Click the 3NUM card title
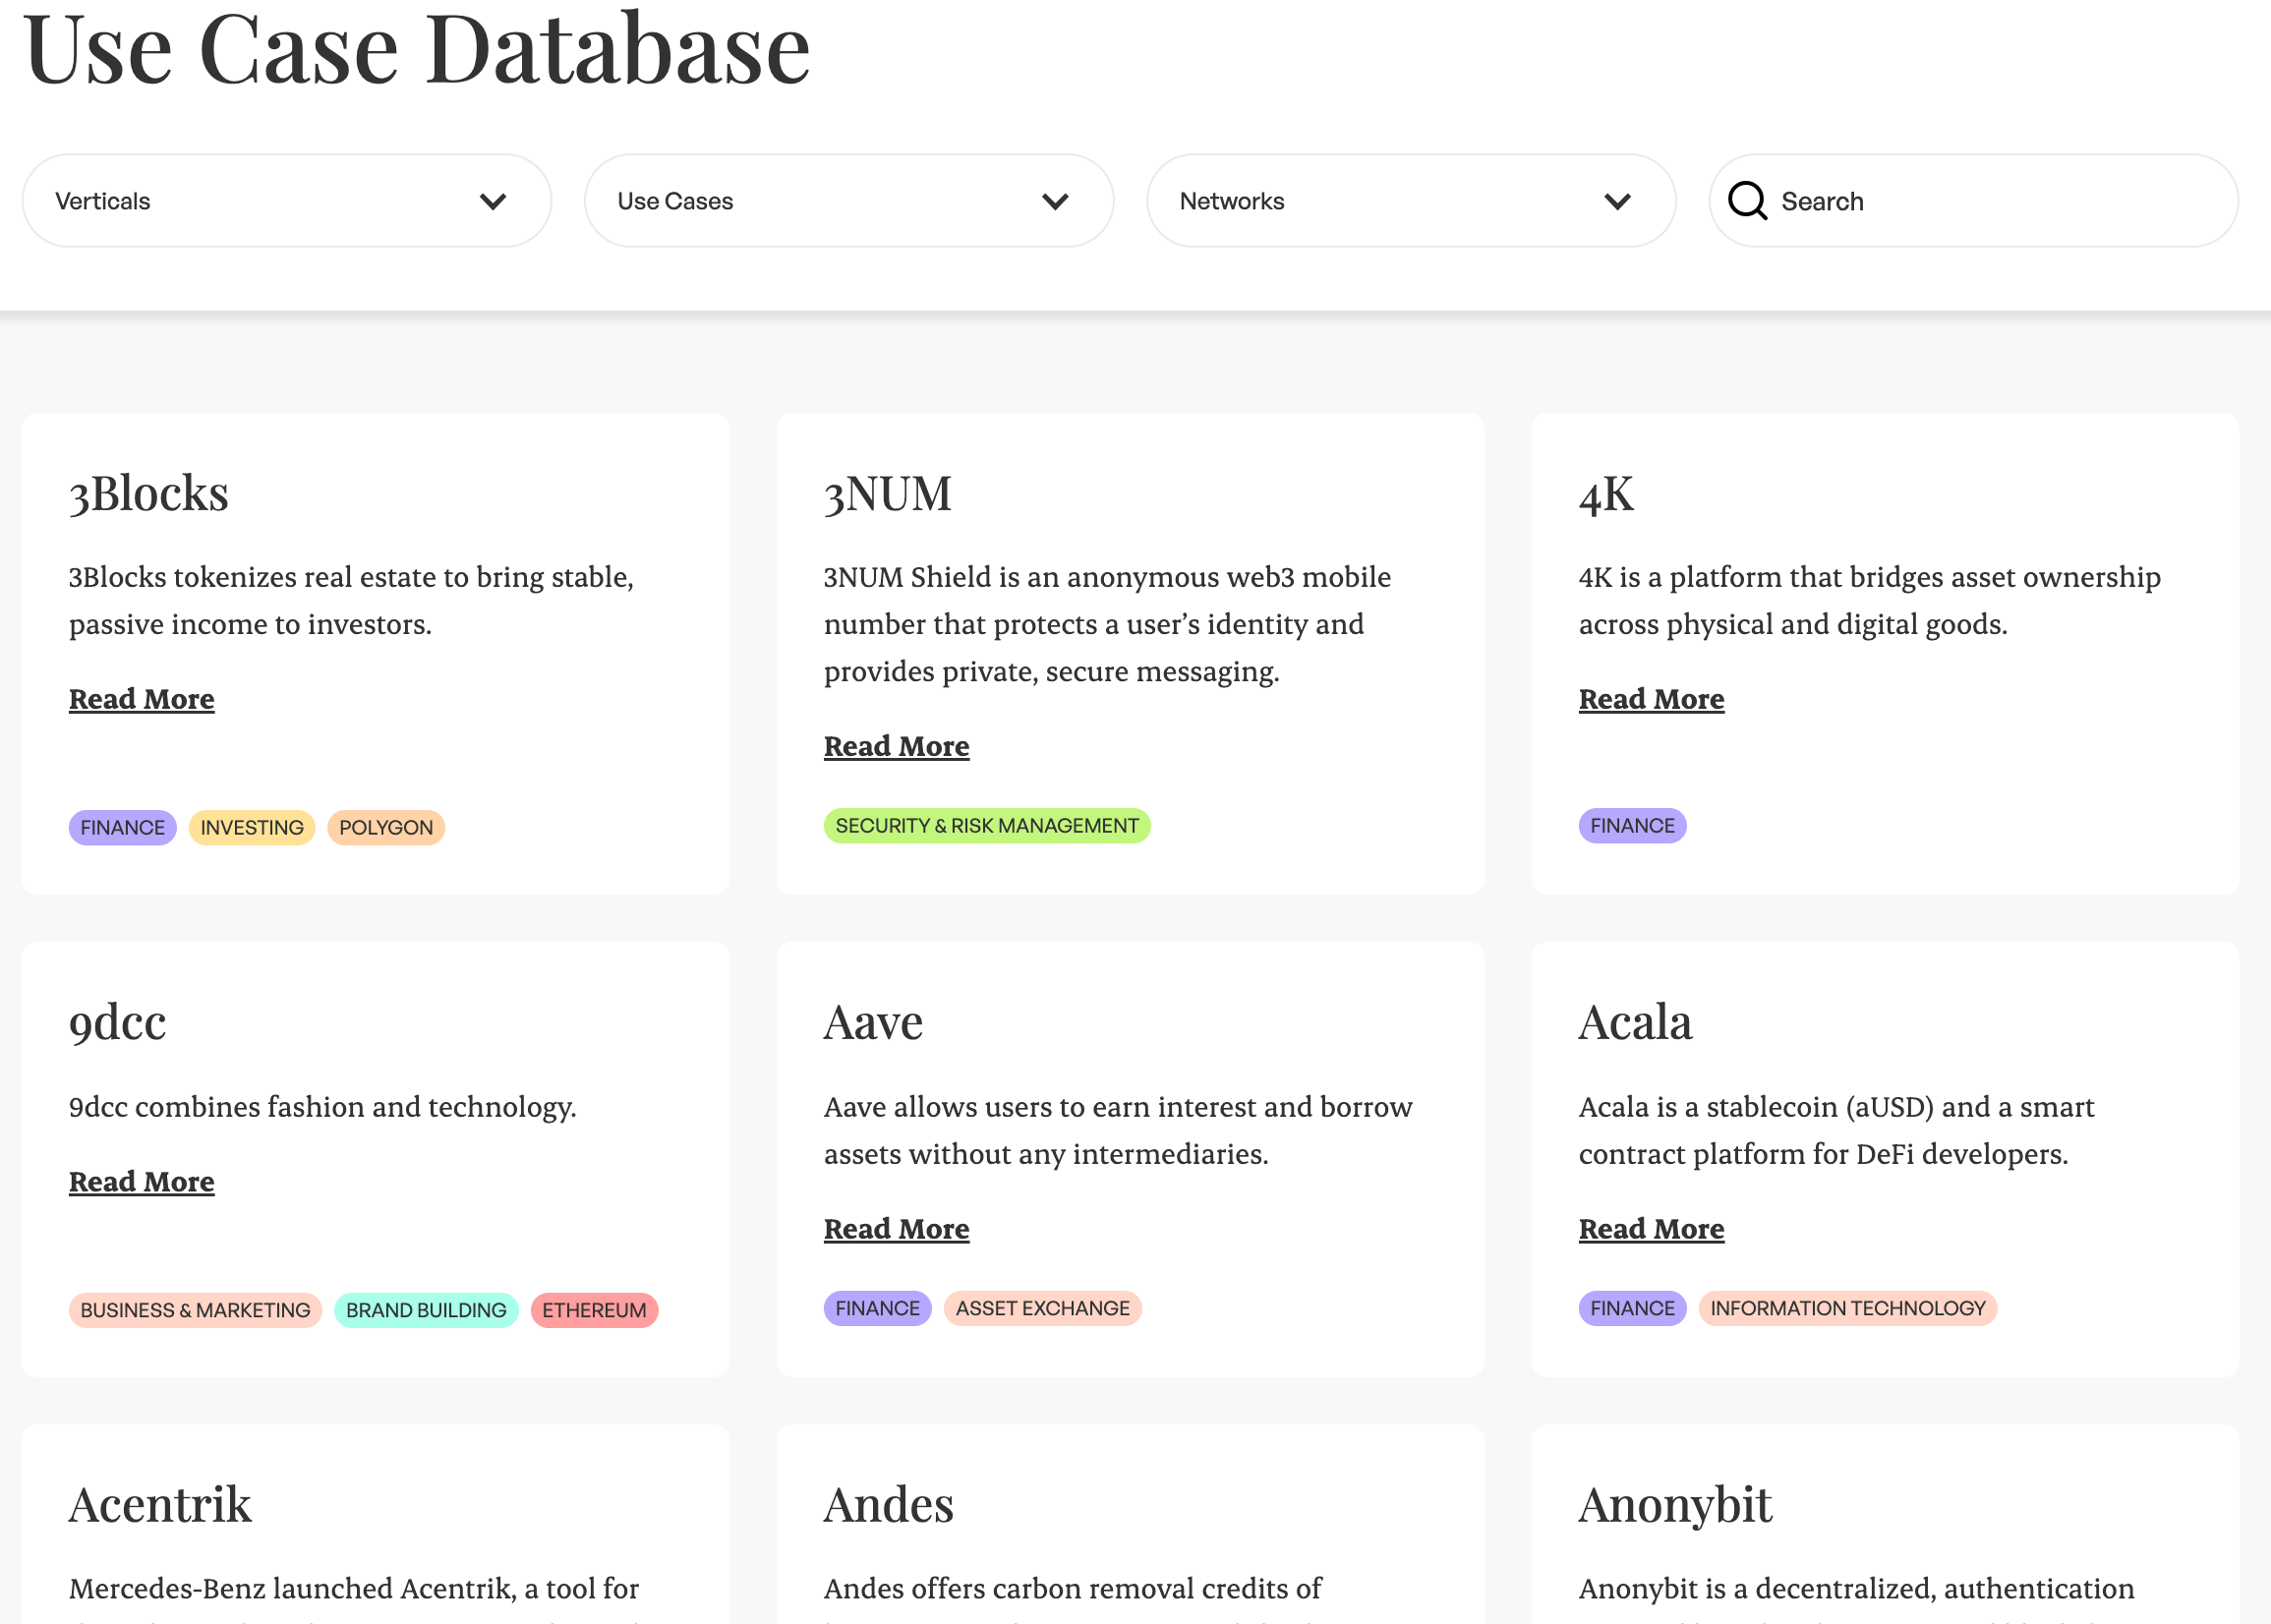Viewport: 2271px width, 1624px height. pyautogui.click(x=887, y=494)
